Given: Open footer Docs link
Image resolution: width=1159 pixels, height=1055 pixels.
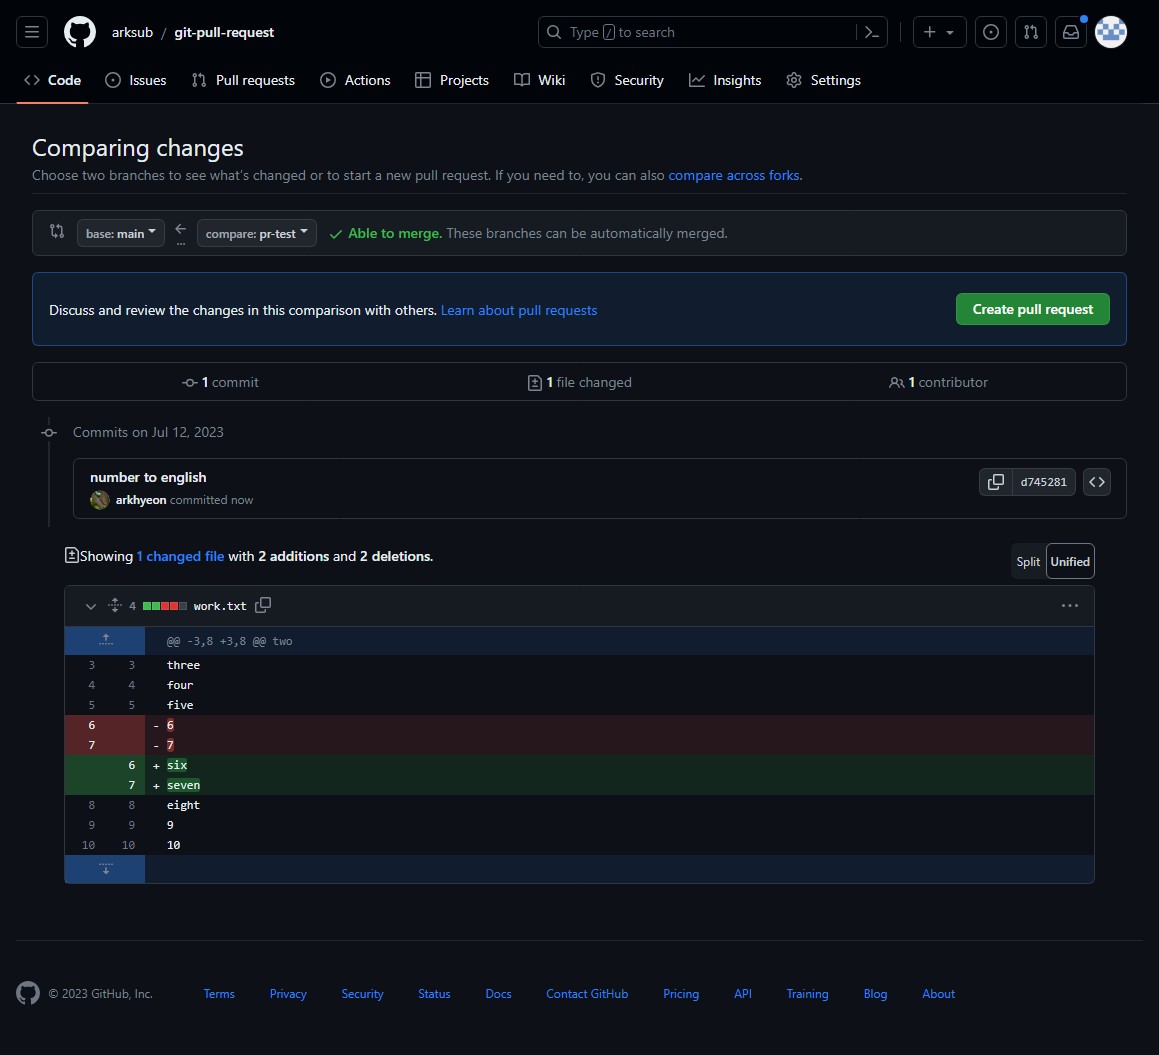Looking at the screenshot, I should [x=498, y=994].
